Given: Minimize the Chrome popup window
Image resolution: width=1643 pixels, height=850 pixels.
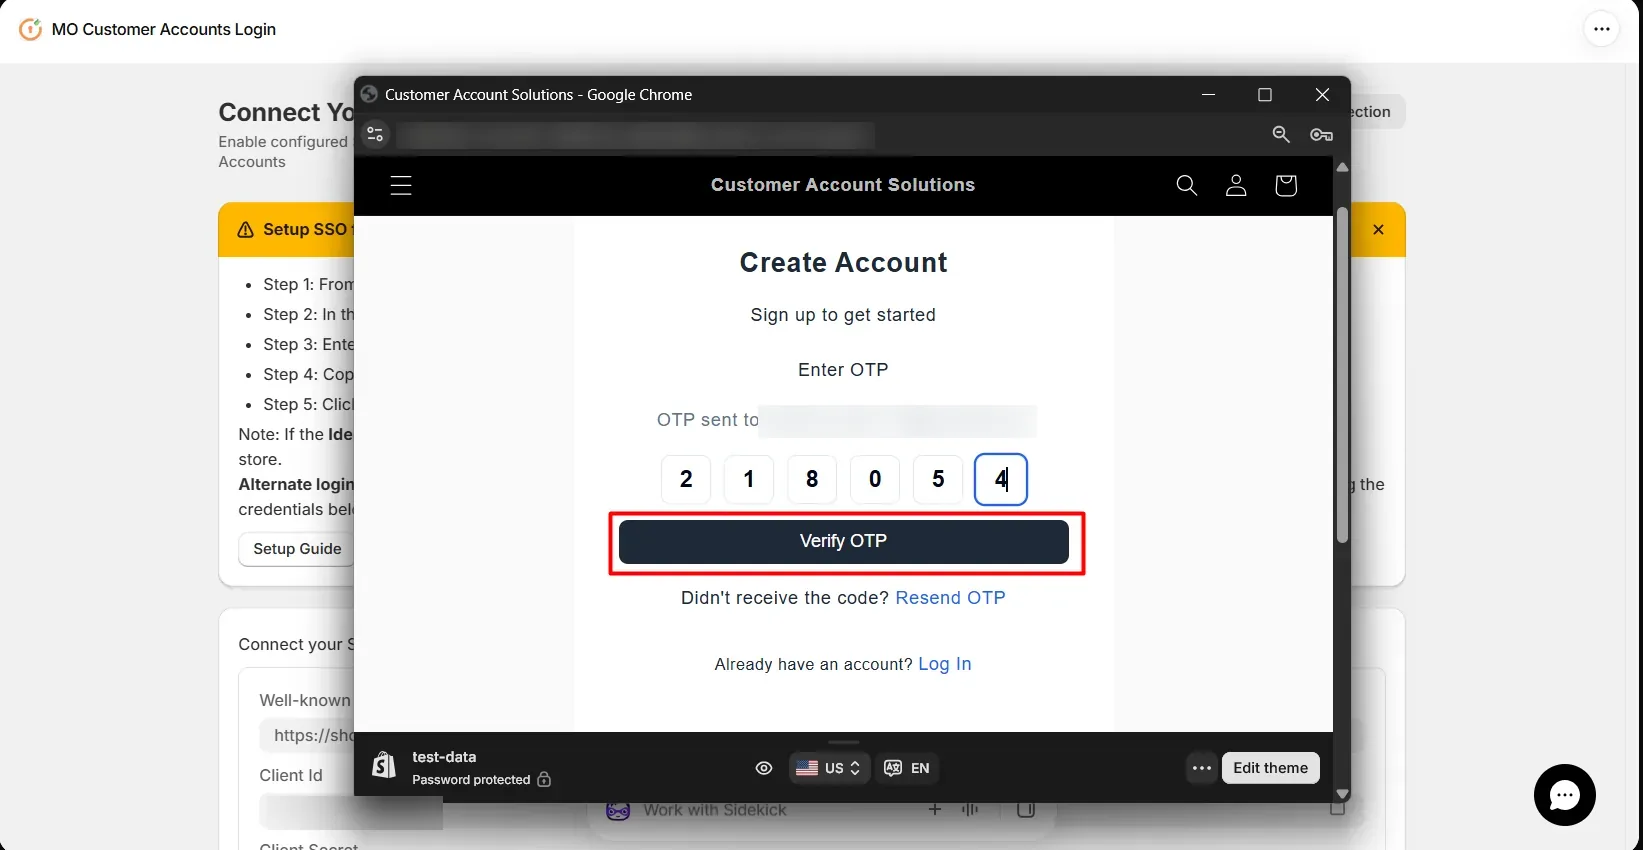Looking at the screenshot, I should click(1209, 95).
